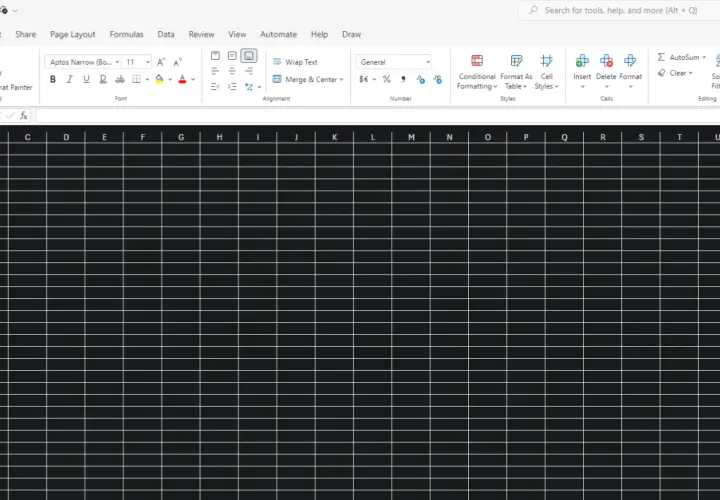The image size is (720, 500).
Task: Decrease indent icon
Action: [215, 86]
